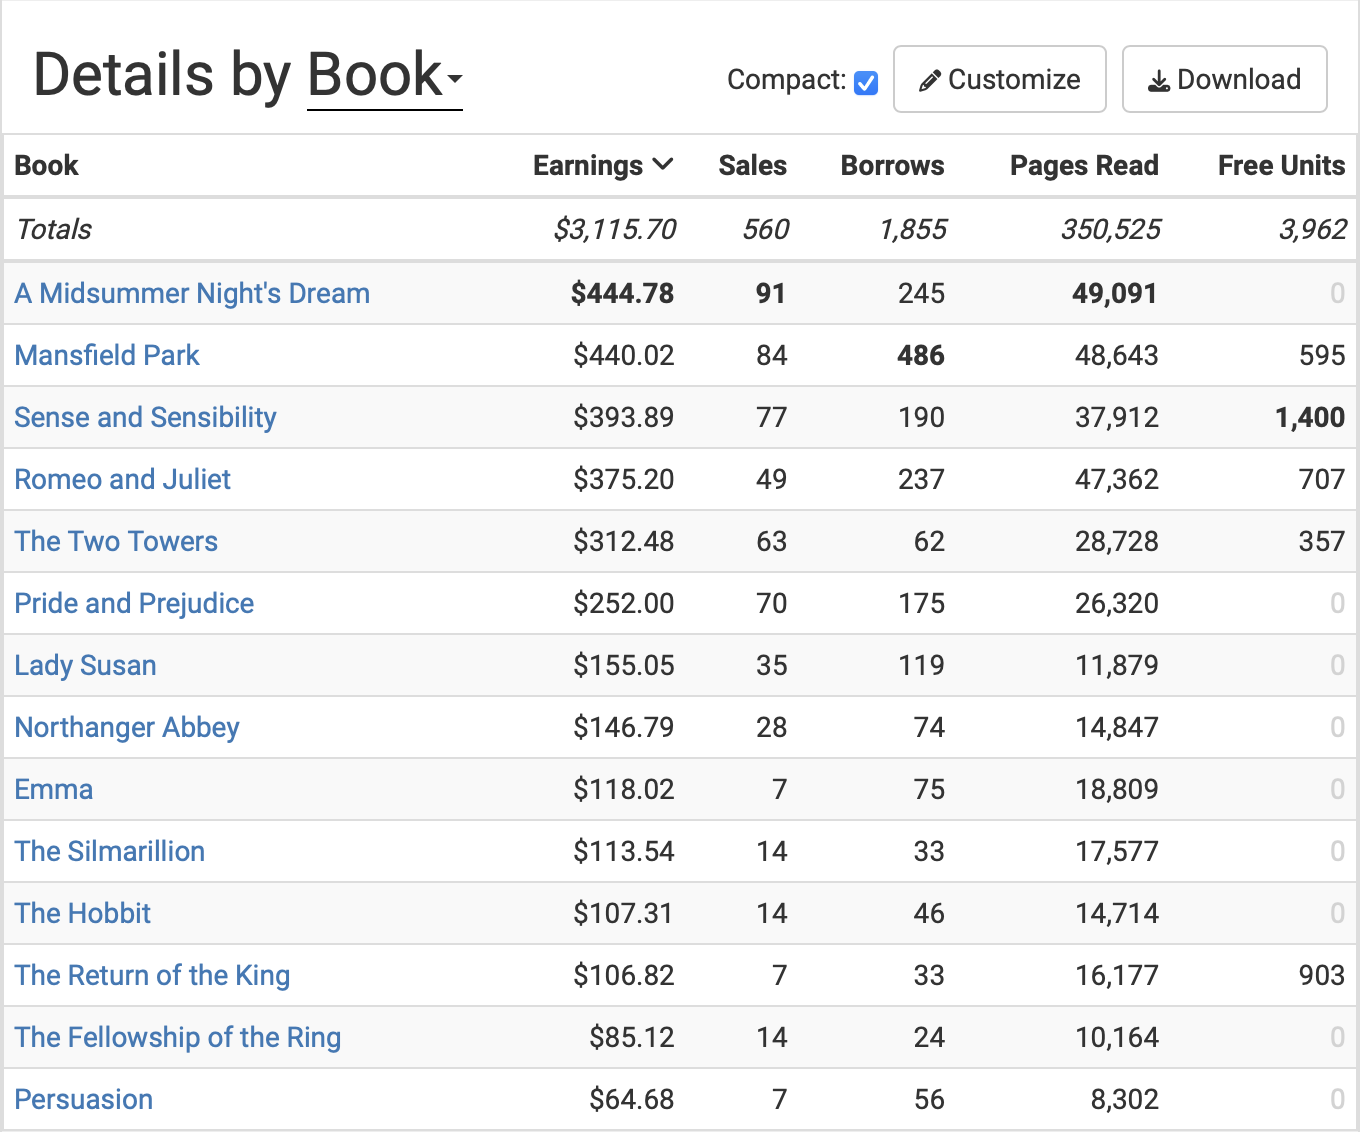Image resolution: width=1360 pixels, height=1132 pixels.
Task: Select the 707 free units cell
Action: pyautogui.click(x=1321, y=479)
